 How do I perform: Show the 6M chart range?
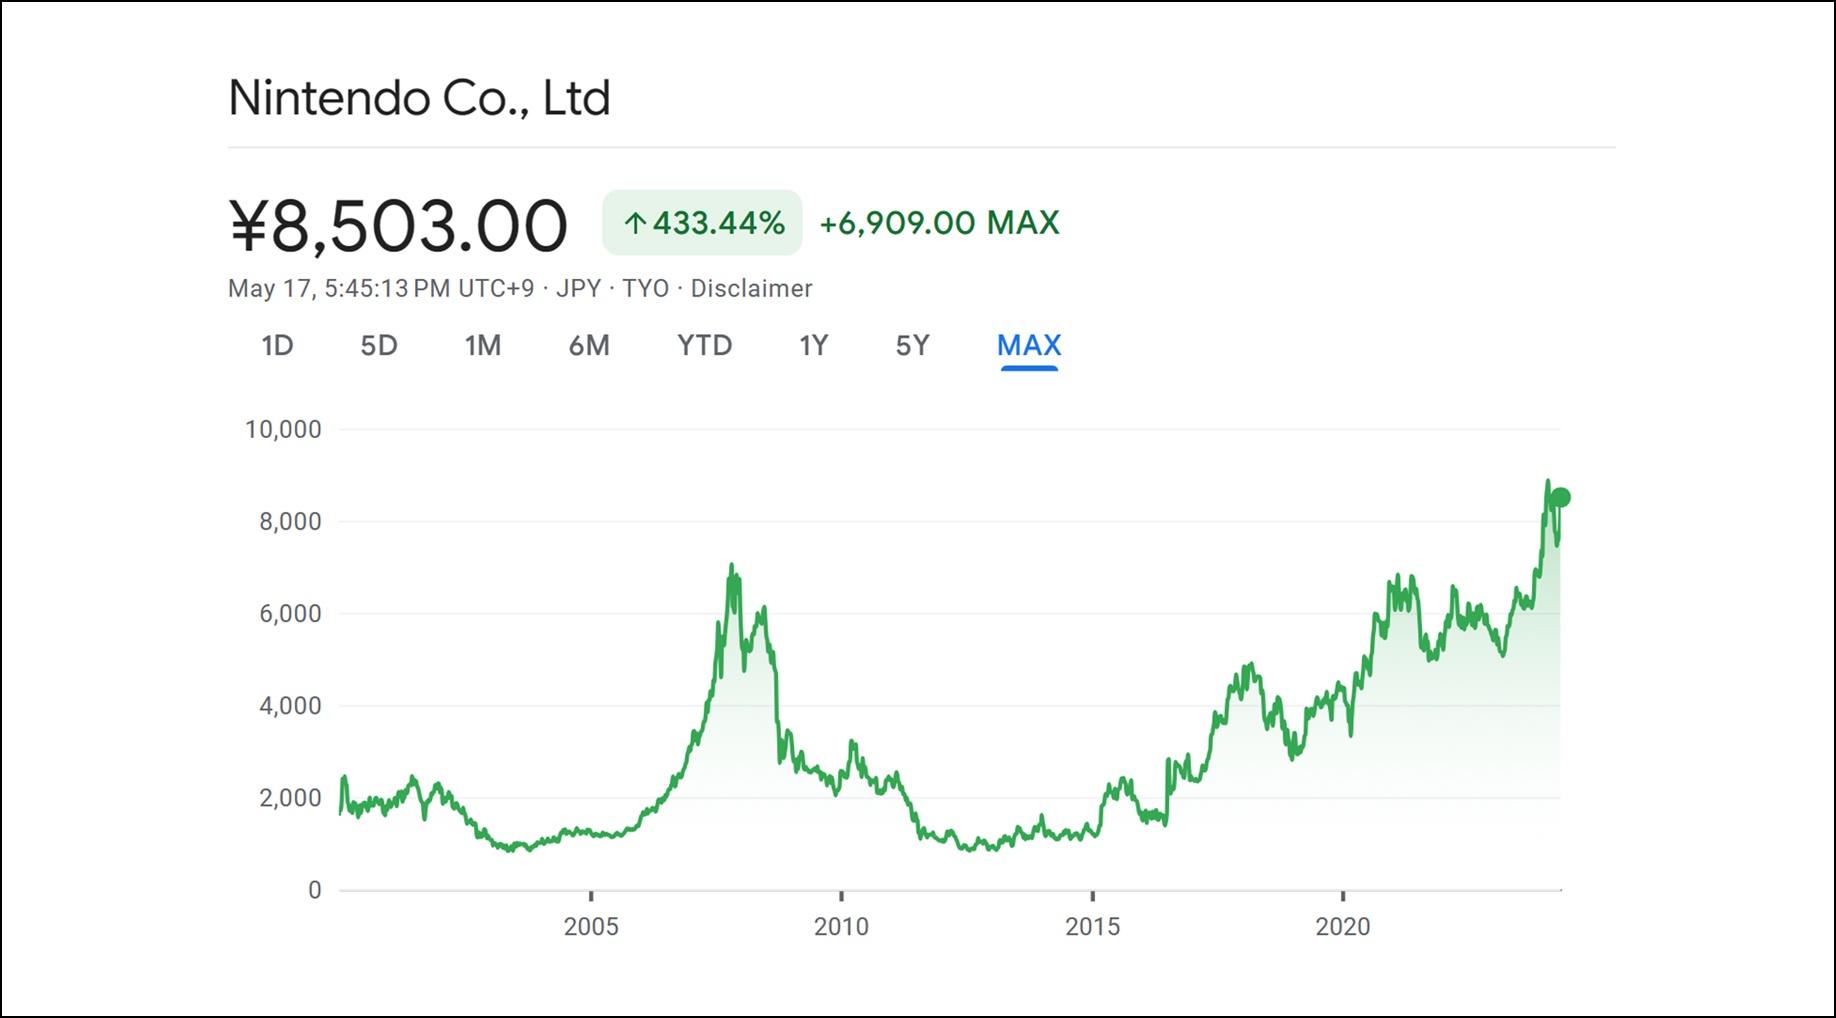pyautogui.click(x=589, y=346)
